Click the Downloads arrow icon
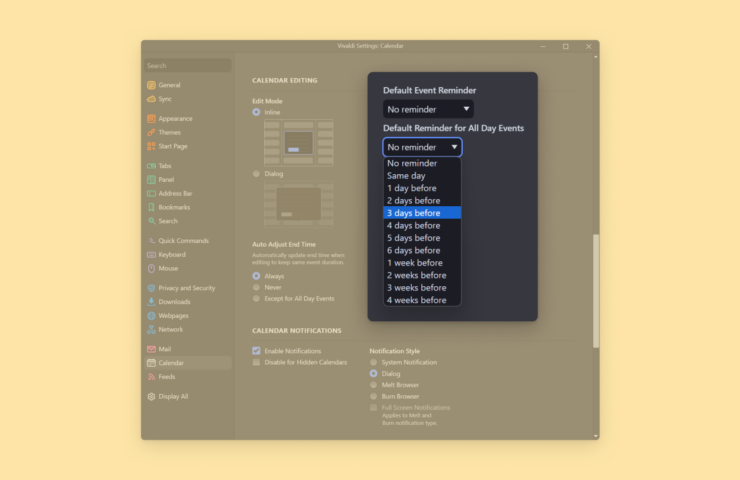 (x=151, y=302)
